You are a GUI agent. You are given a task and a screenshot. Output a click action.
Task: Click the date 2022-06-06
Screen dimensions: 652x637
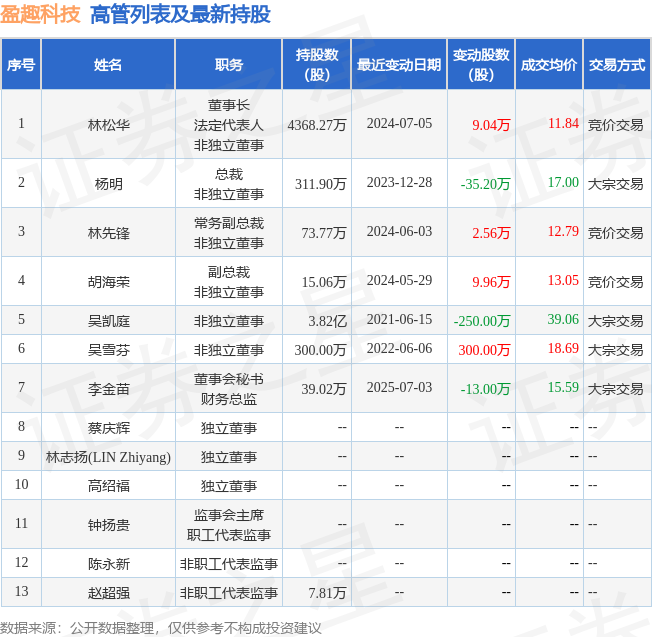click(399, 349)
